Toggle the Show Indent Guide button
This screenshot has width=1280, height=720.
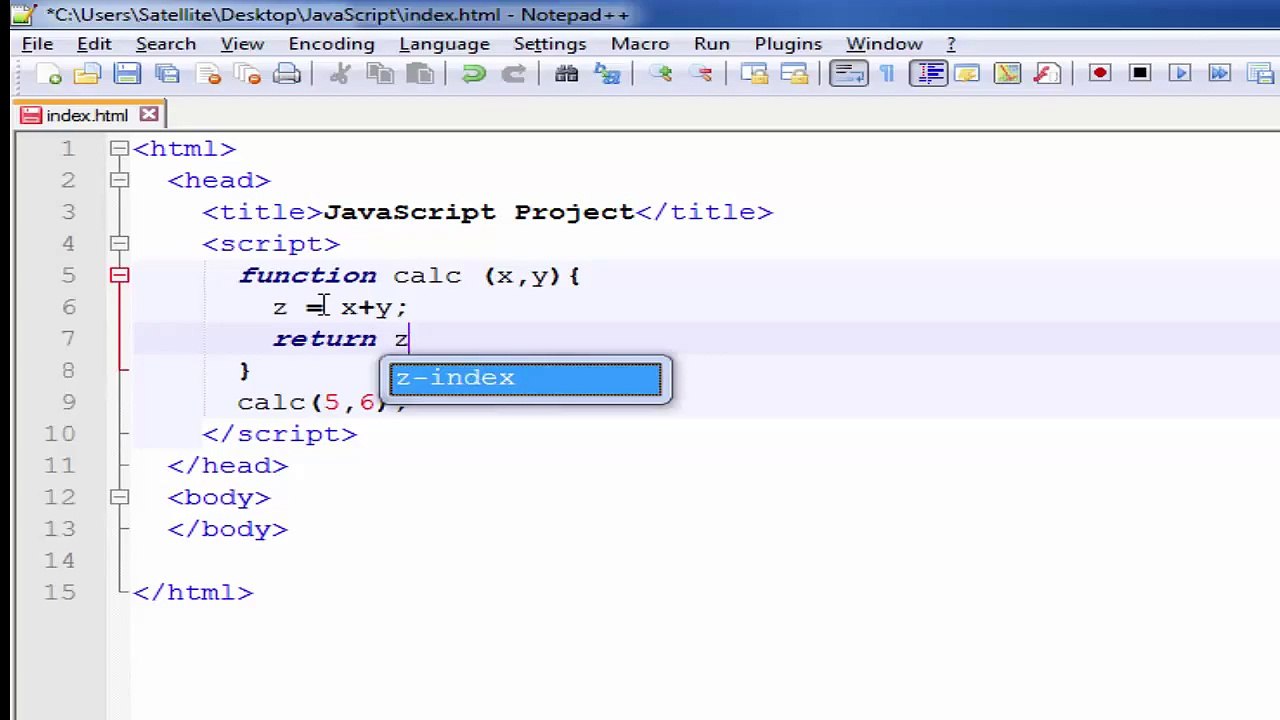coord(928,74)
